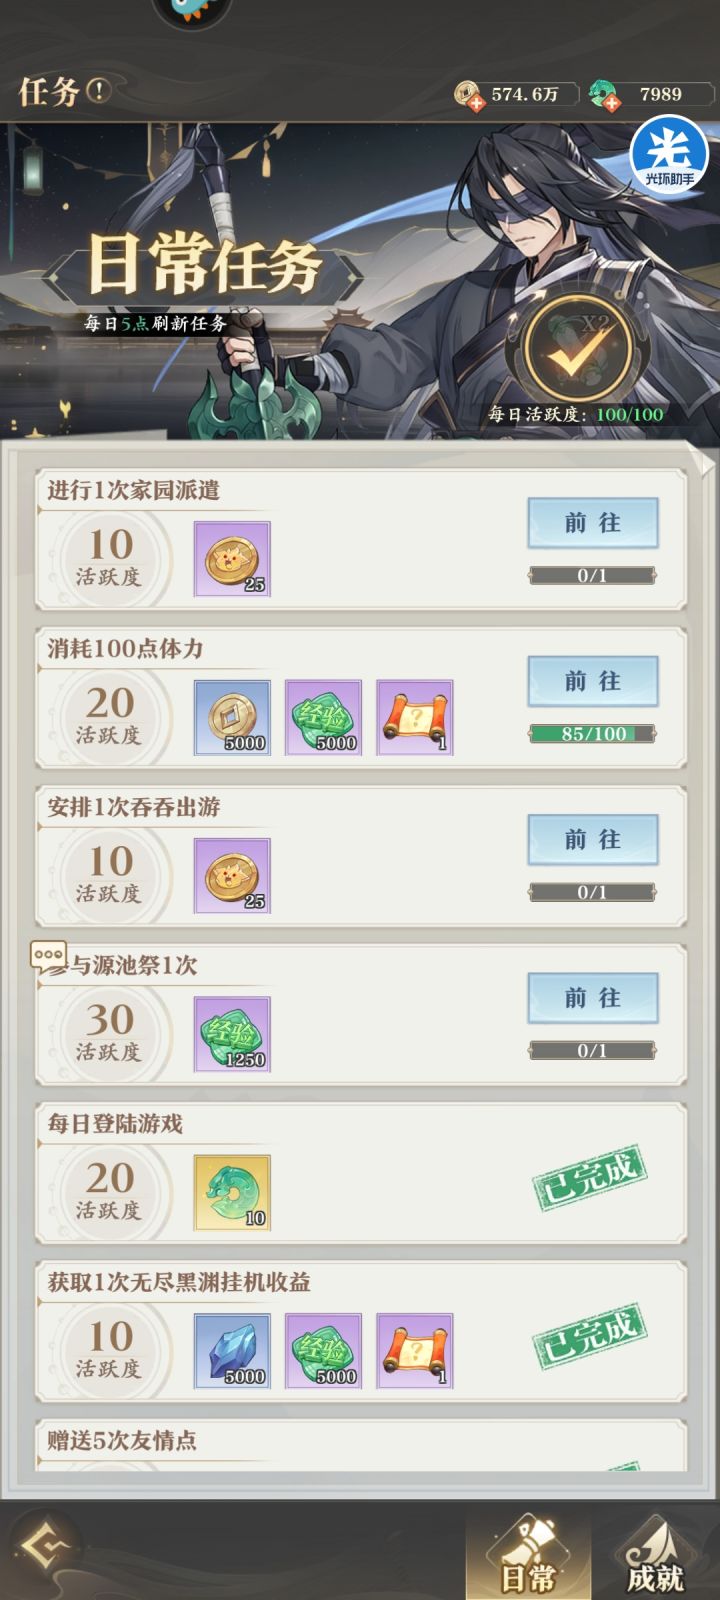The height and width of the screenshot is (1600, 720).
Task: View jade ring reward for 每日登陆游戏
Action: tap(232, 1193)
